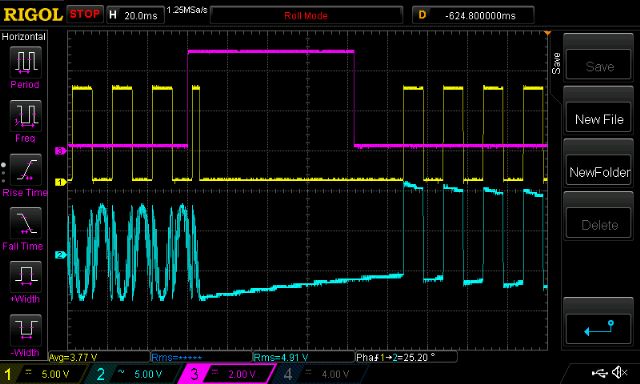This screenshot has width=640, height=384.
Task: Select the +Width measurement icon
Action: click(x=25, y=276)
